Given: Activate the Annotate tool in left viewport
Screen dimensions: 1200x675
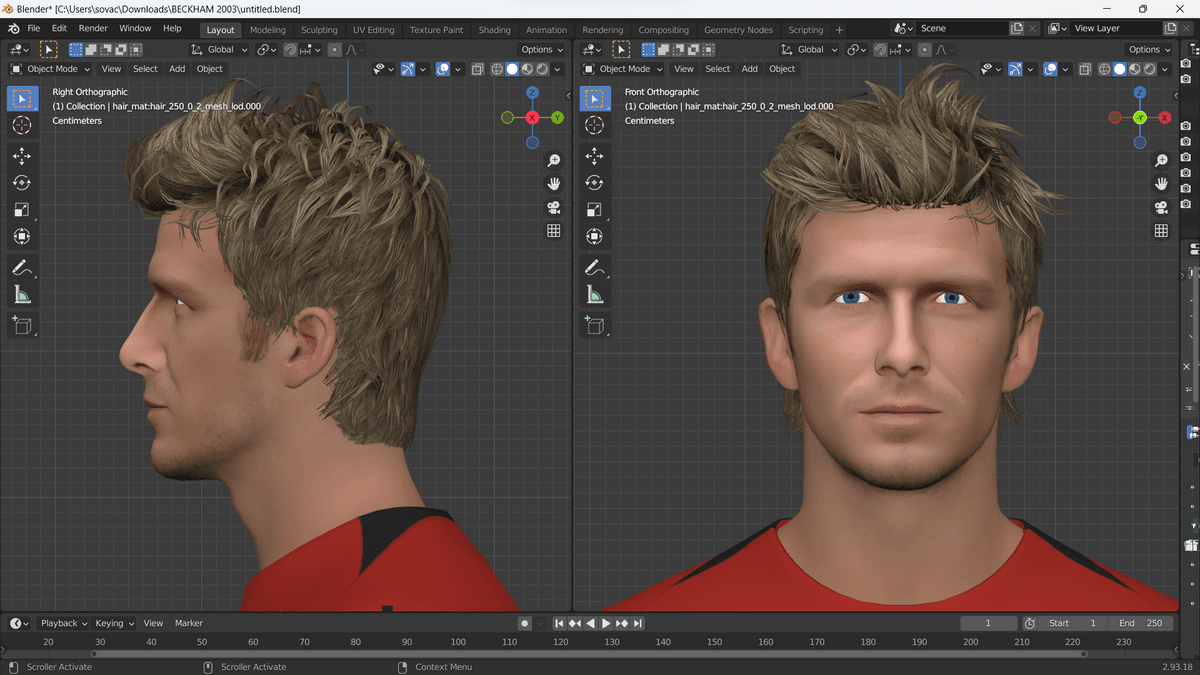Looking at the screenshot, I should coord(22,268).
